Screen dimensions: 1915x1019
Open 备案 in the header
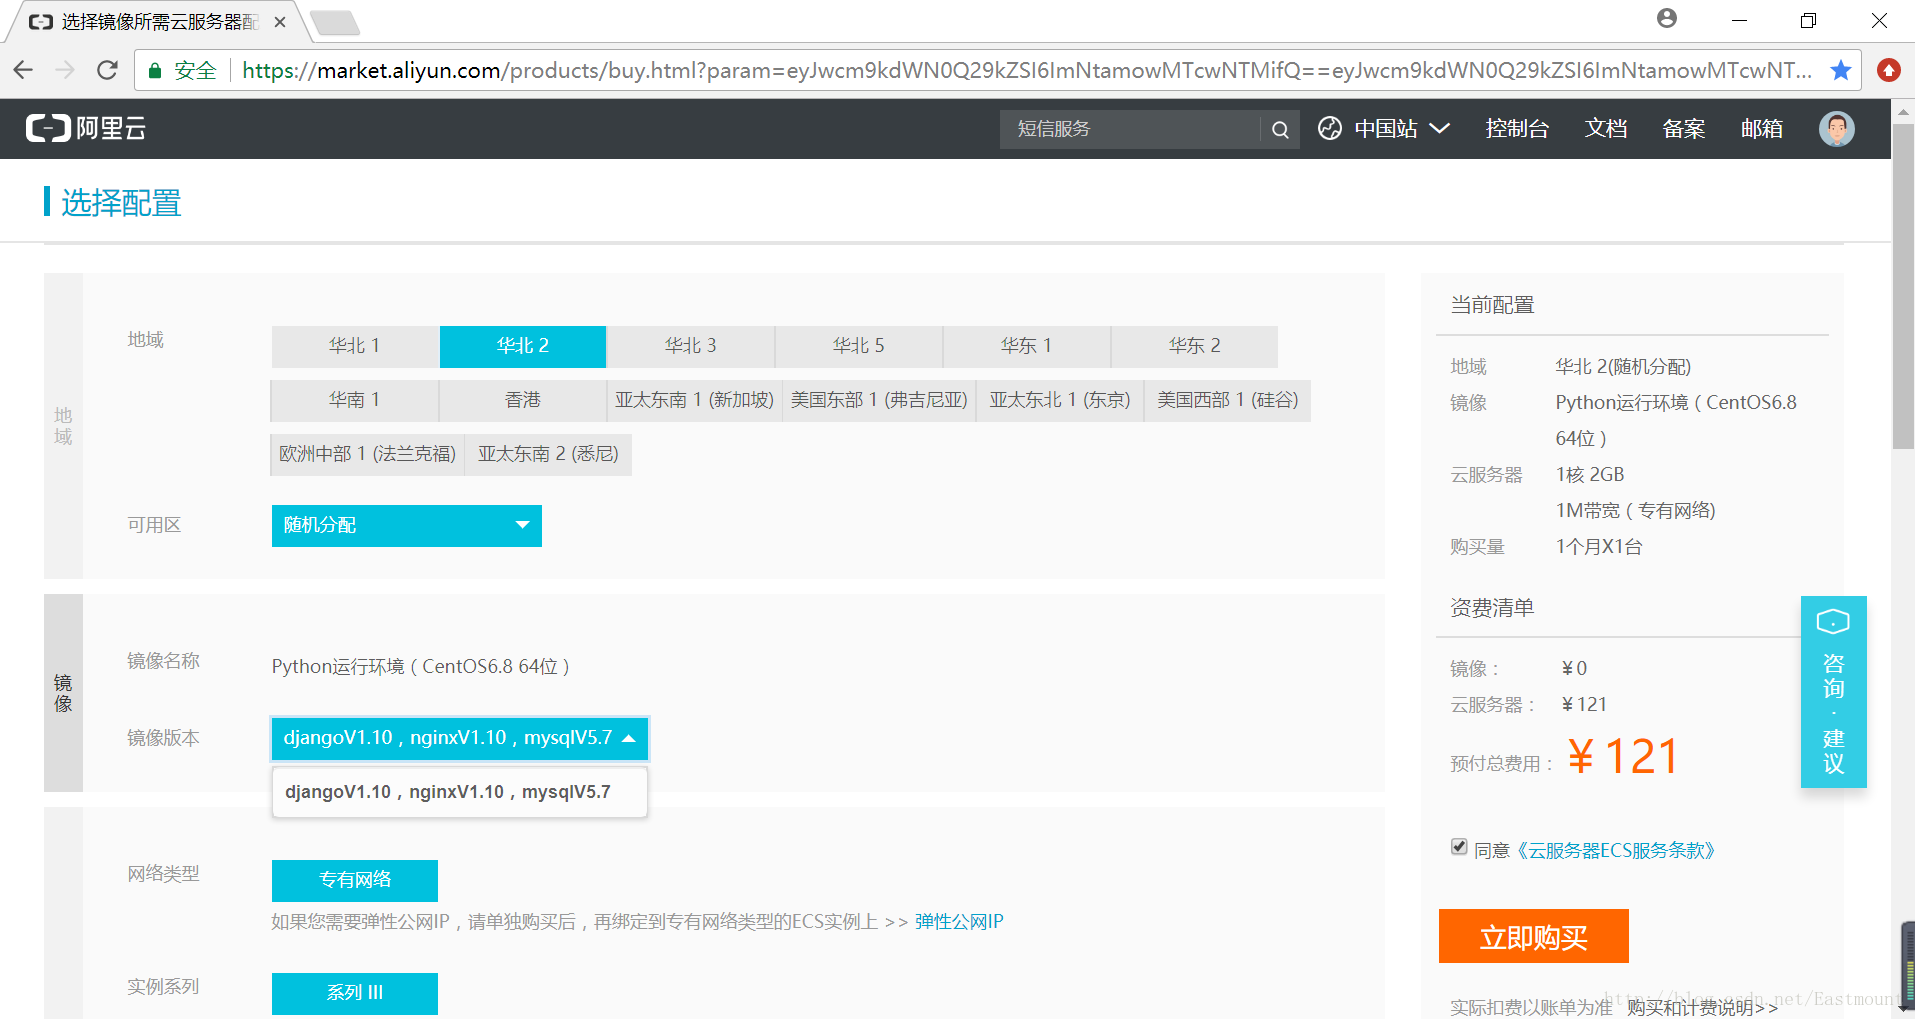pos(1684,128)
